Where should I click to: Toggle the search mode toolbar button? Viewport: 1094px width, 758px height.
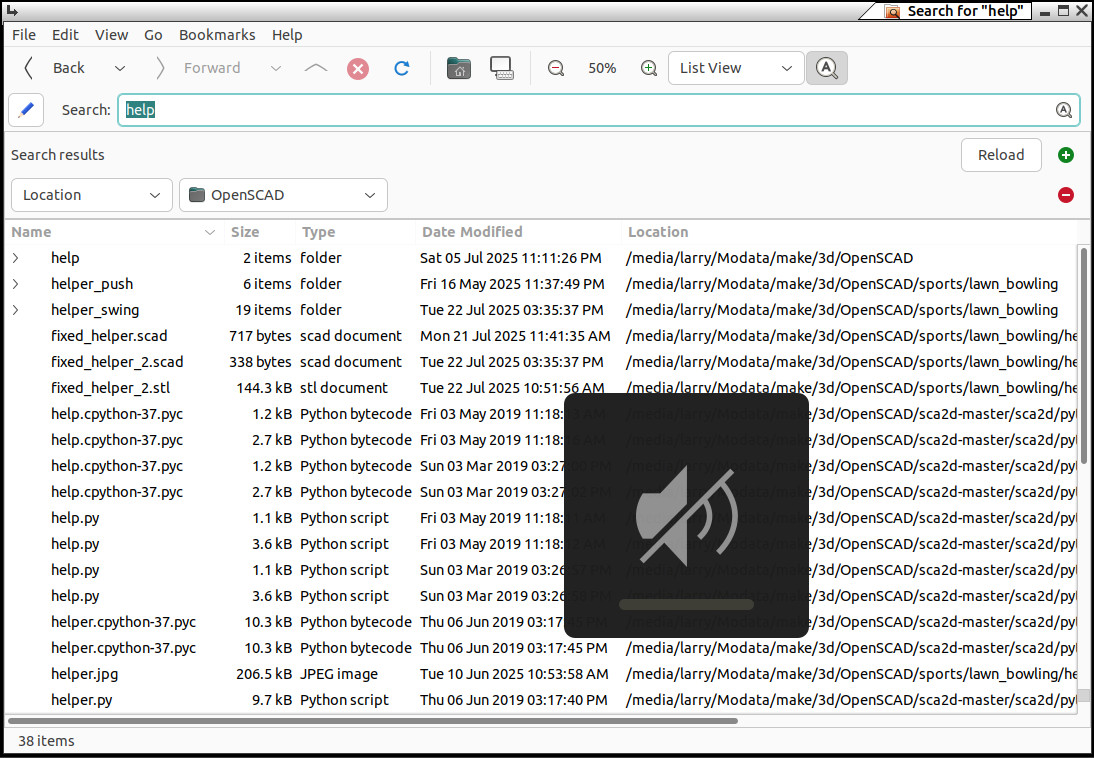pyautogui.click(x=826, y=68)
